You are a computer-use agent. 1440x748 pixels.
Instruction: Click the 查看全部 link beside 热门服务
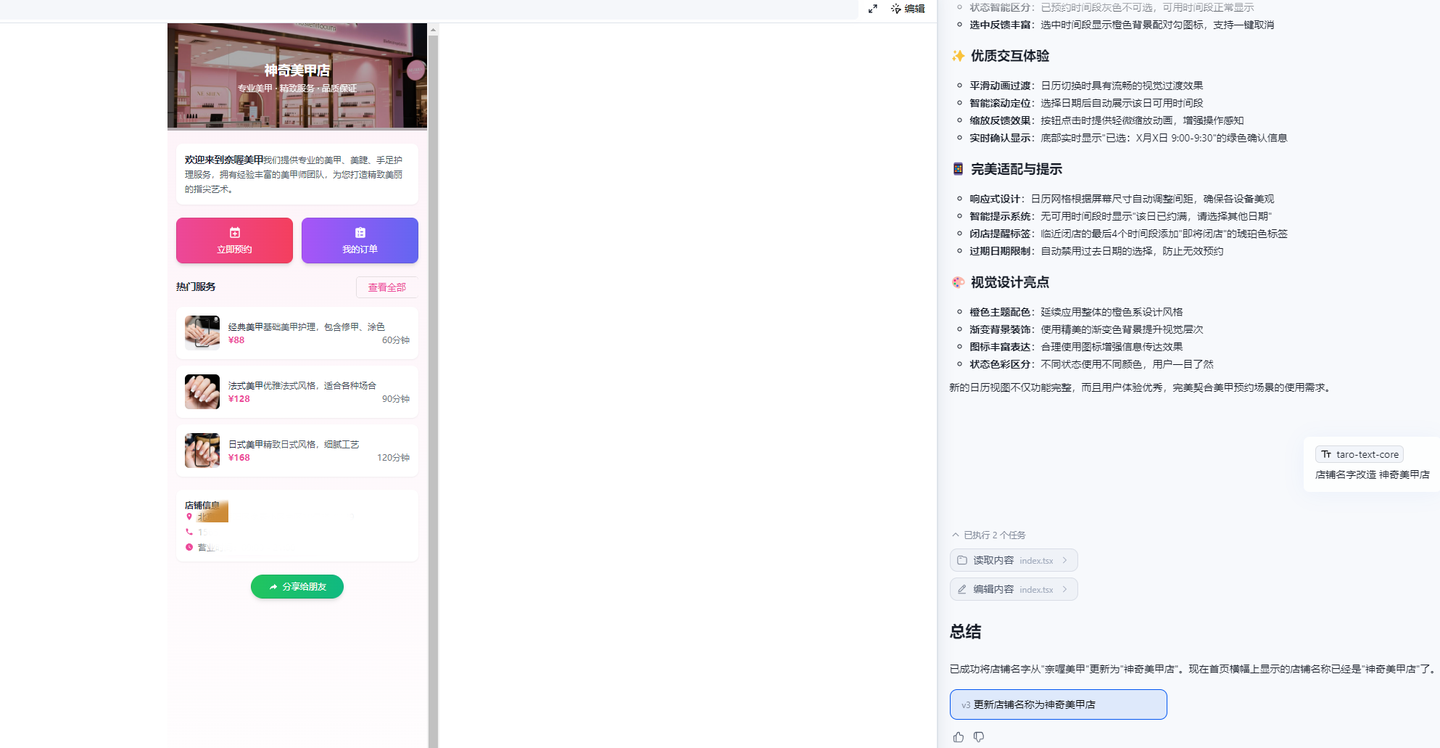pos(386,287)
